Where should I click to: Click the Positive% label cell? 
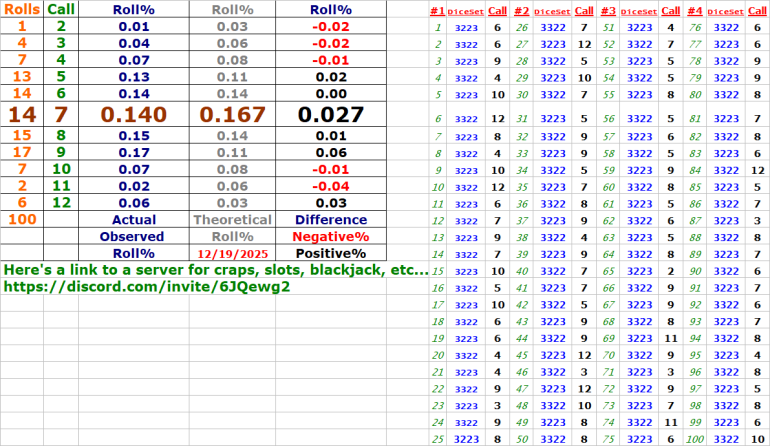(x=329, y=254)
